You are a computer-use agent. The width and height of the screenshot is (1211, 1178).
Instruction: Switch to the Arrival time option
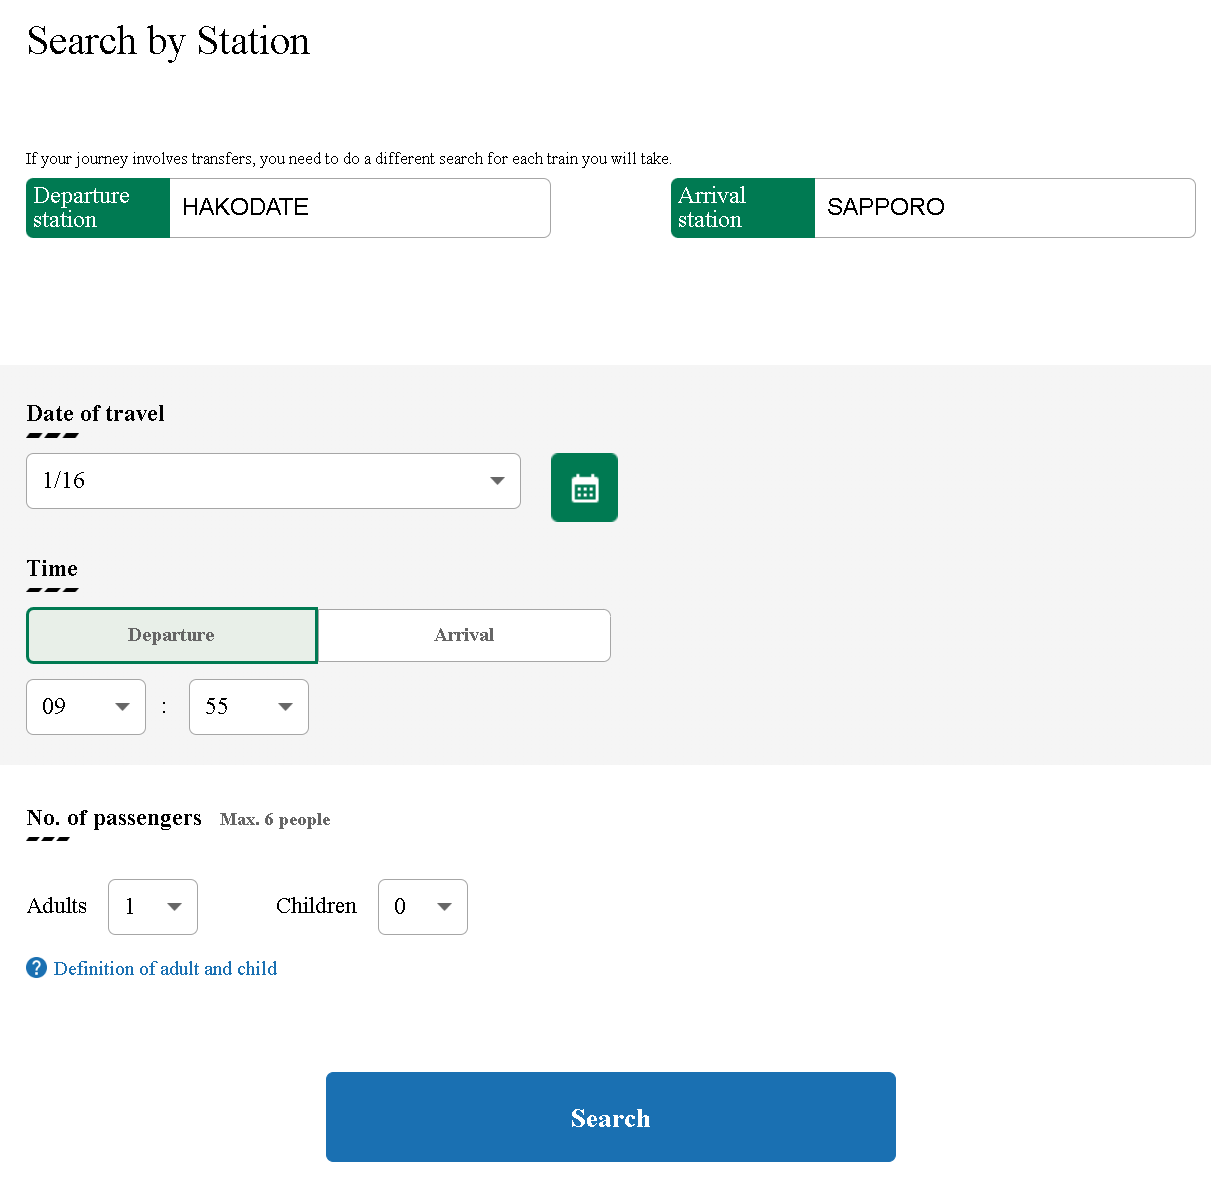pos(464,635)
